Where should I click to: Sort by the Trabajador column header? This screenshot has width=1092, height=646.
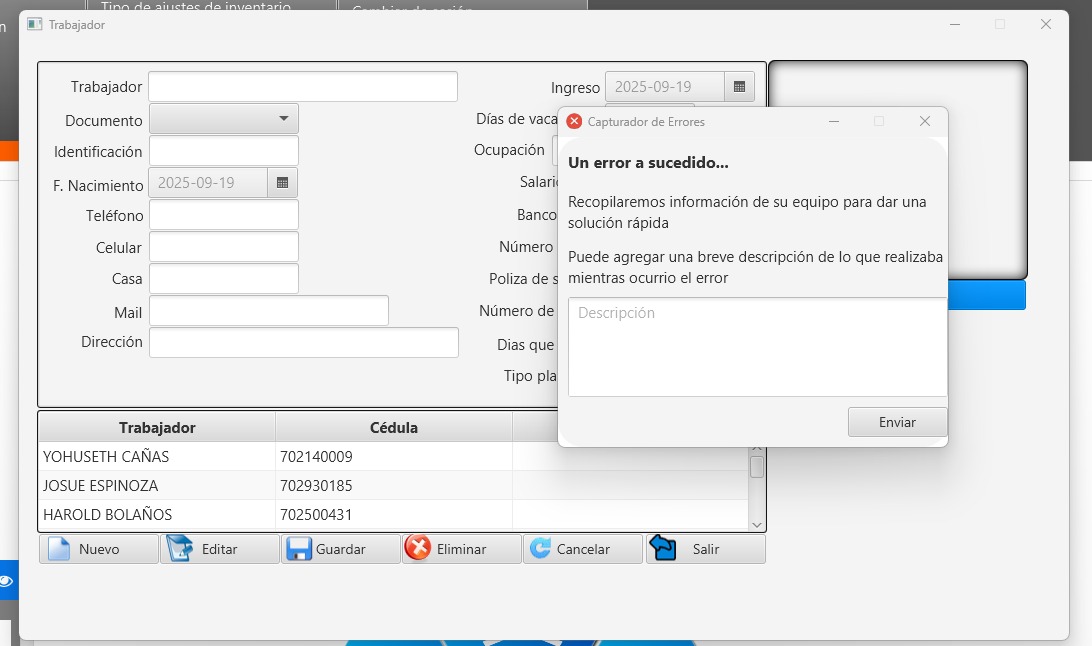(x=157, y=427)
